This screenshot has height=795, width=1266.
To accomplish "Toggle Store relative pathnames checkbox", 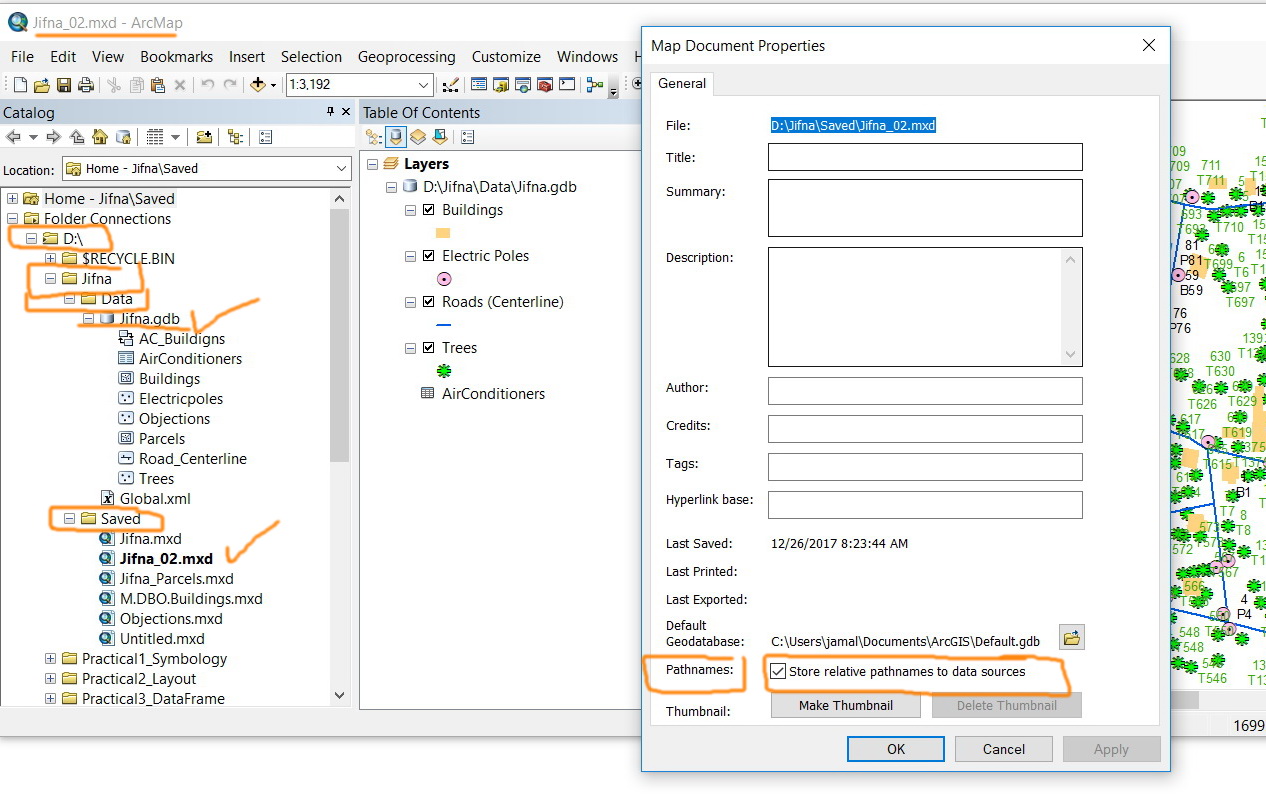I will (x=778, y=672).
